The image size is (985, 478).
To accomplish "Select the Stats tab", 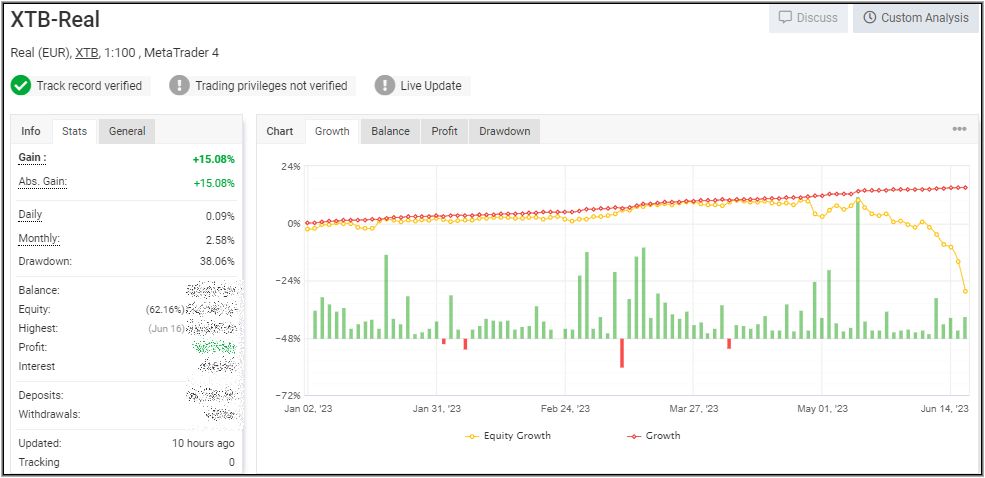I will (x=74, y=131).
